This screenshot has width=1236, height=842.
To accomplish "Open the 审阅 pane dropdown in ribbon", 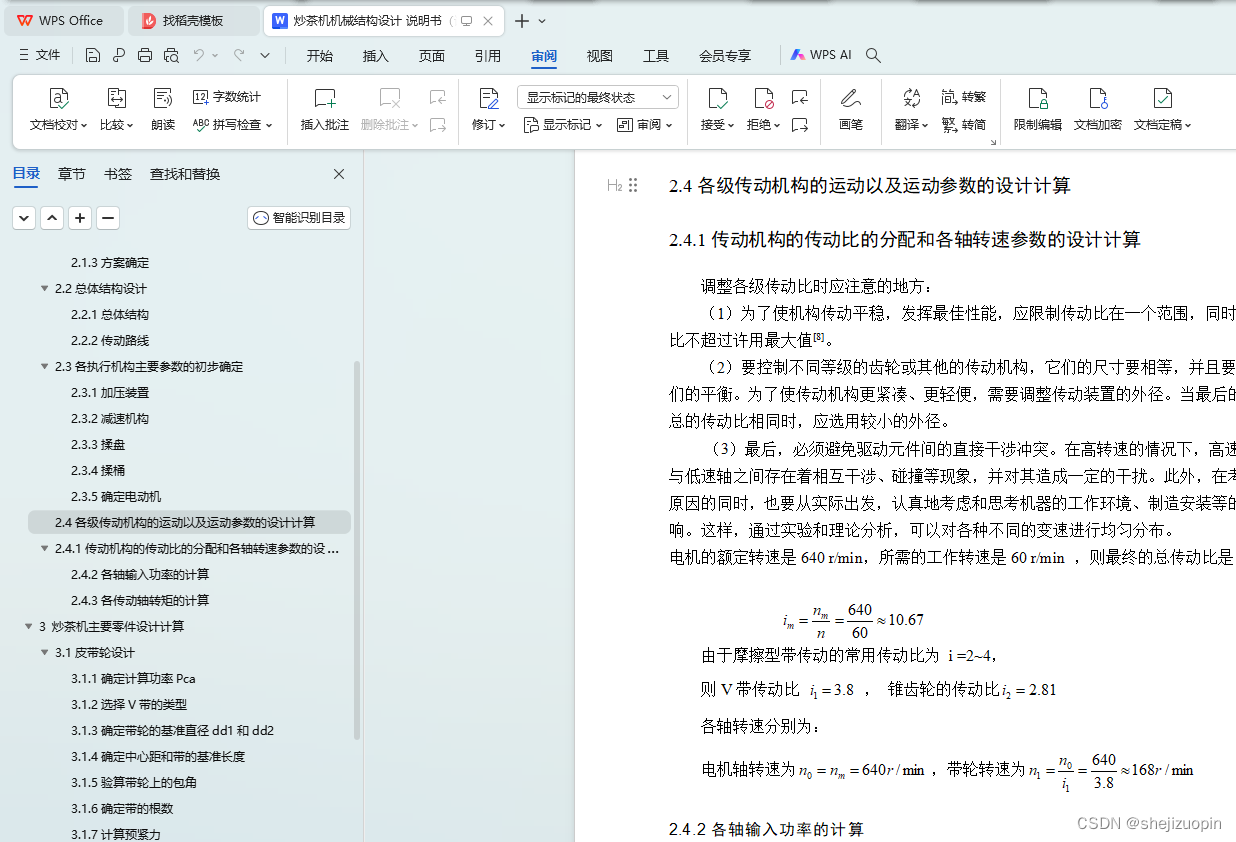I will point(645,125).
